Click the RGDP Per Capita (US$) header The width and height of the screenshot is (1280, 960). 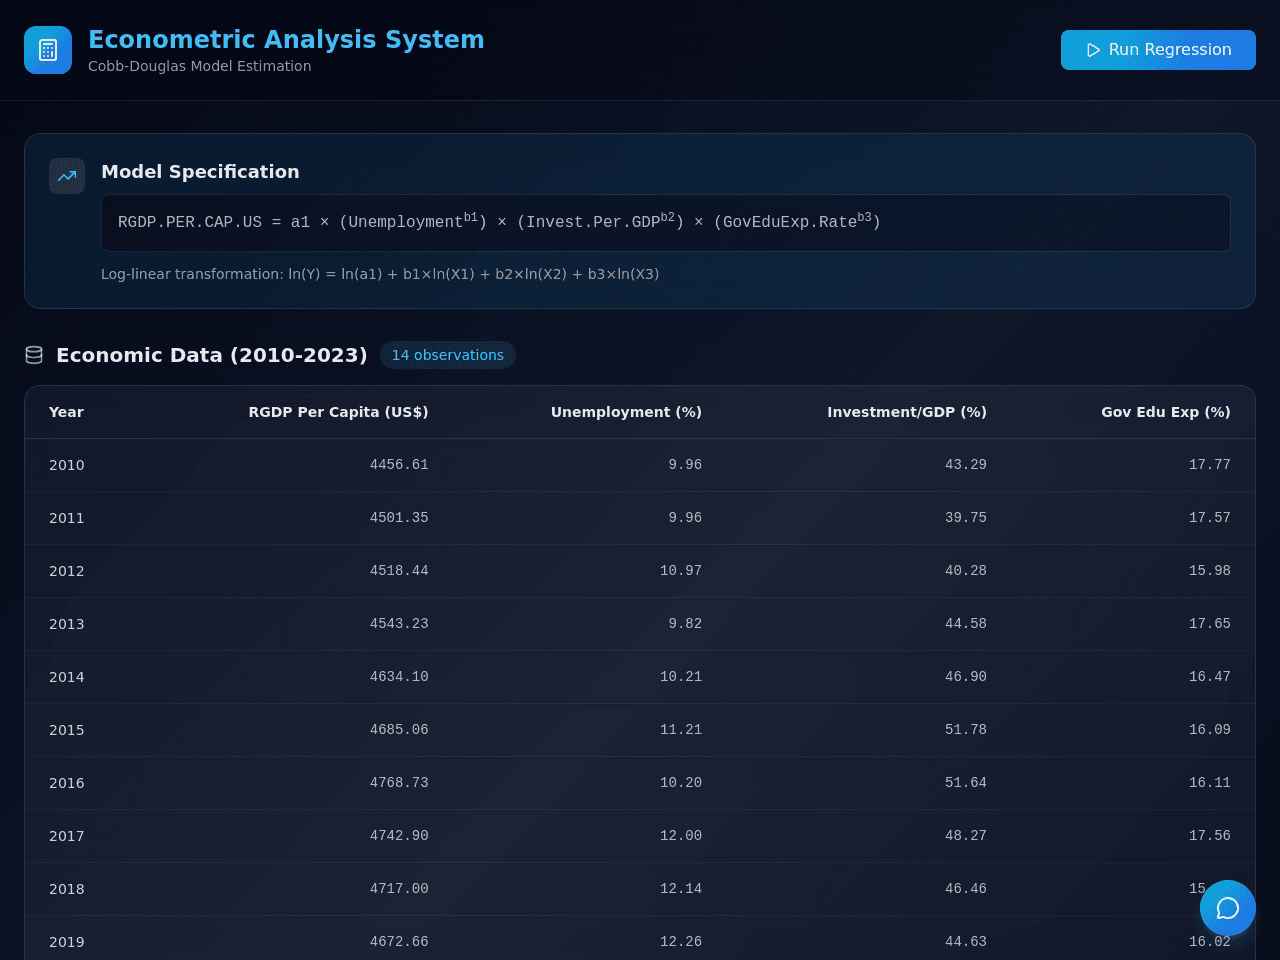pyautogui.click(x=338, y=412)
